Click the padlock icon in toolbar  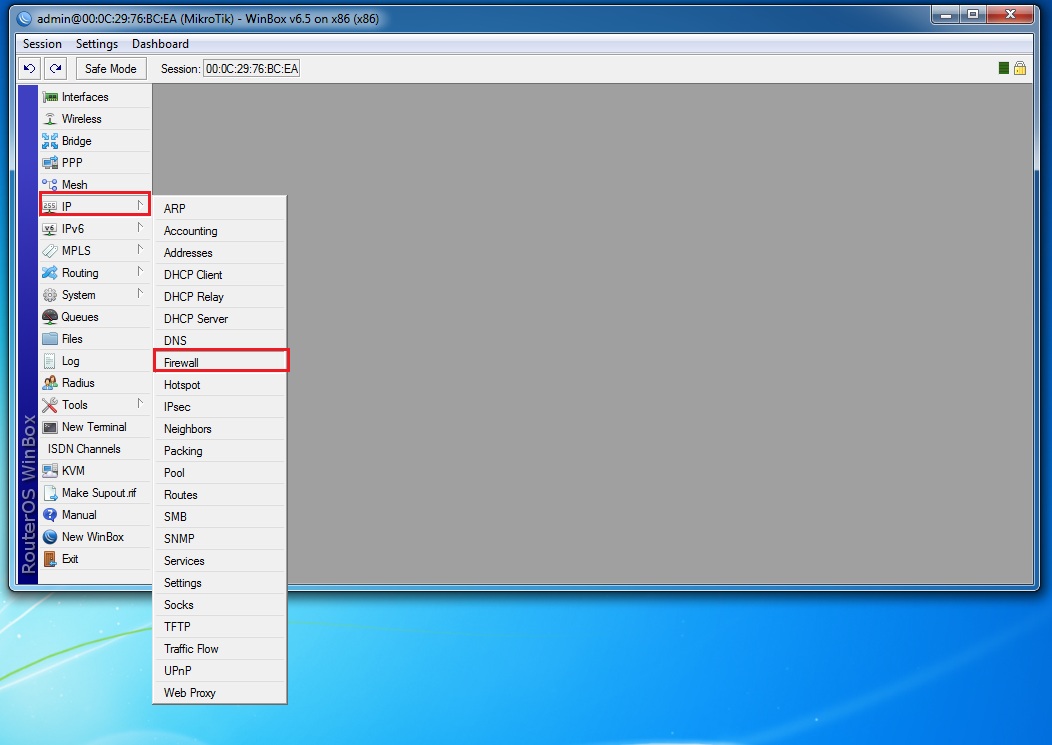coord(1020,68)
